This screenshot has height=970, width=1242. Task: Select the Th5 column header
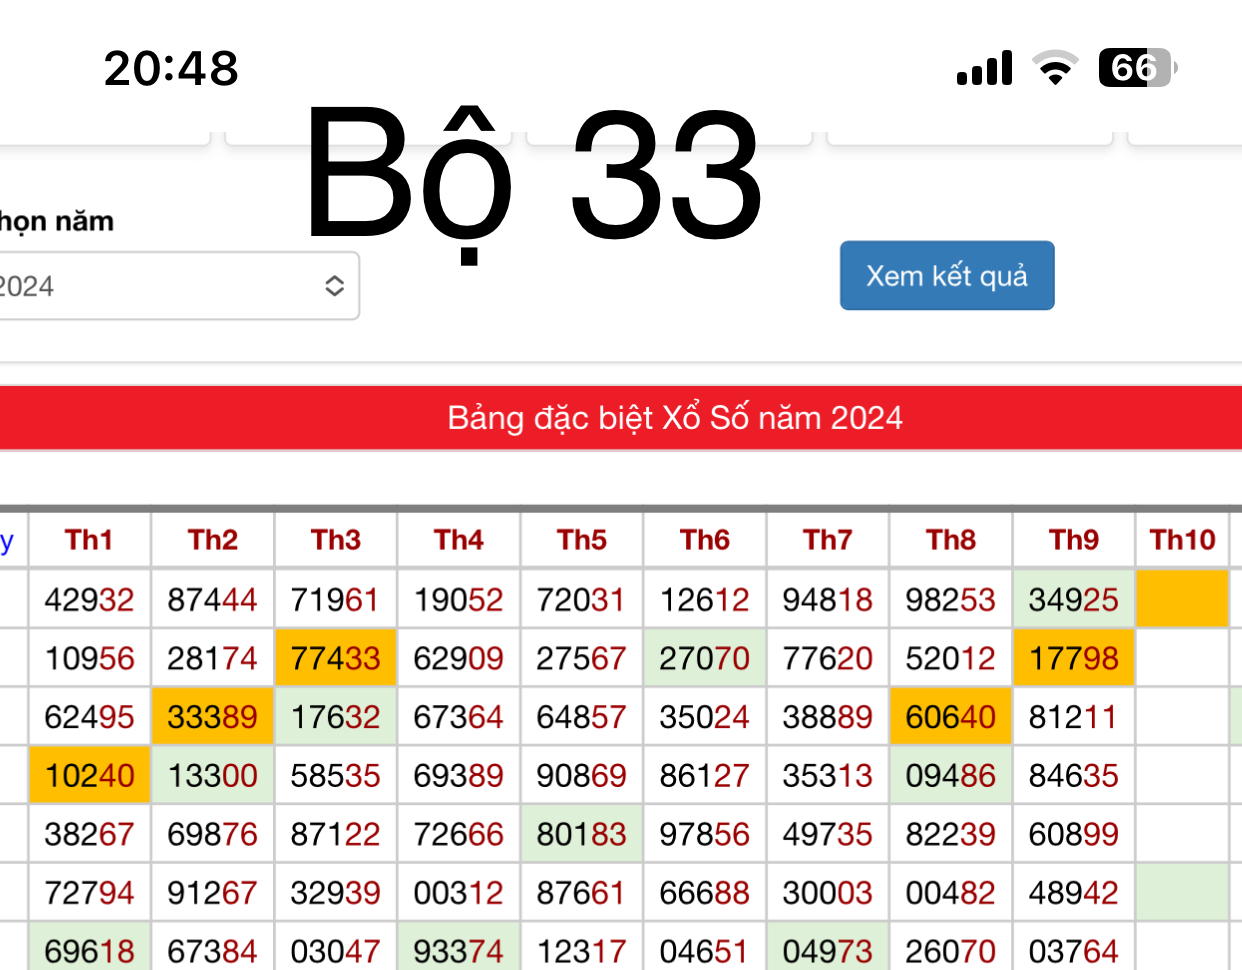point(581,540)
